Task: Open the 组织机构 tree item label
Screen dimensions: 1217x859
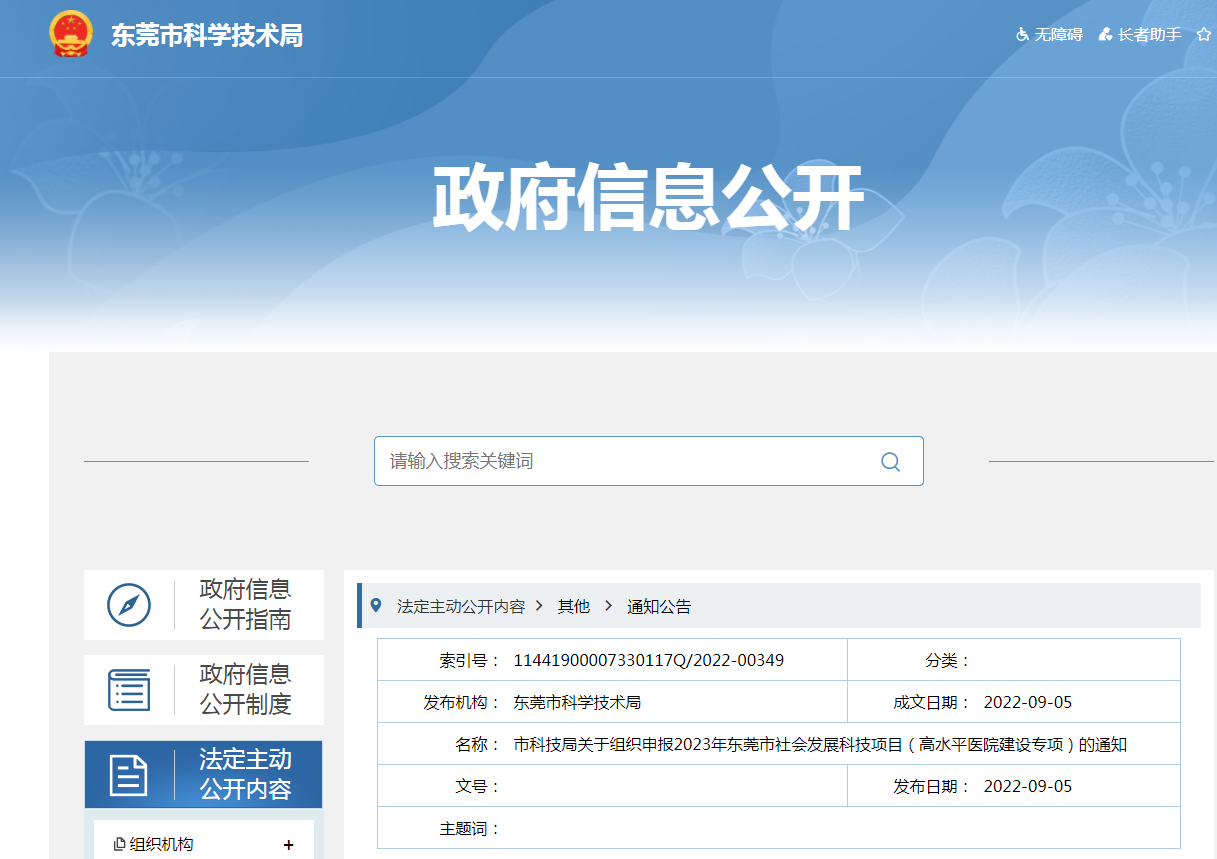Action: click(x=162, y=845)
